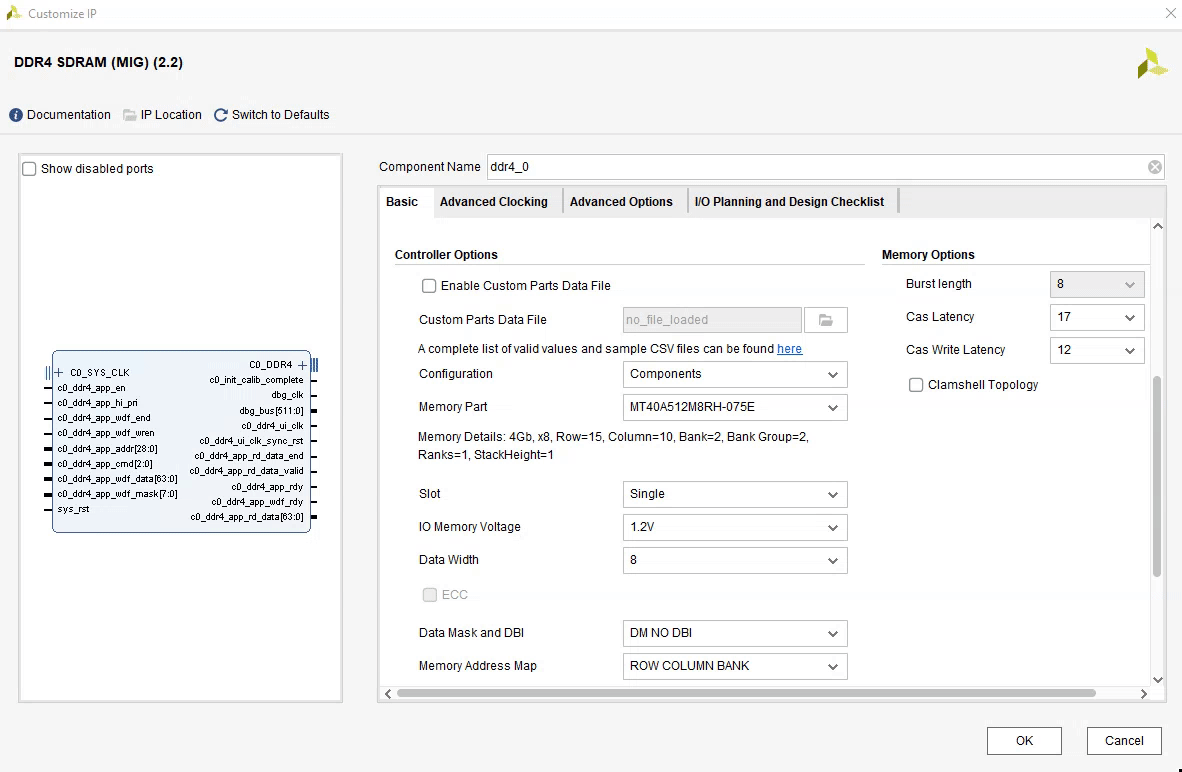Viewport: 1182px width, 772px height.
Task: Click the c0_ddr4_app_en port label
Action: (x=91, y=388)
